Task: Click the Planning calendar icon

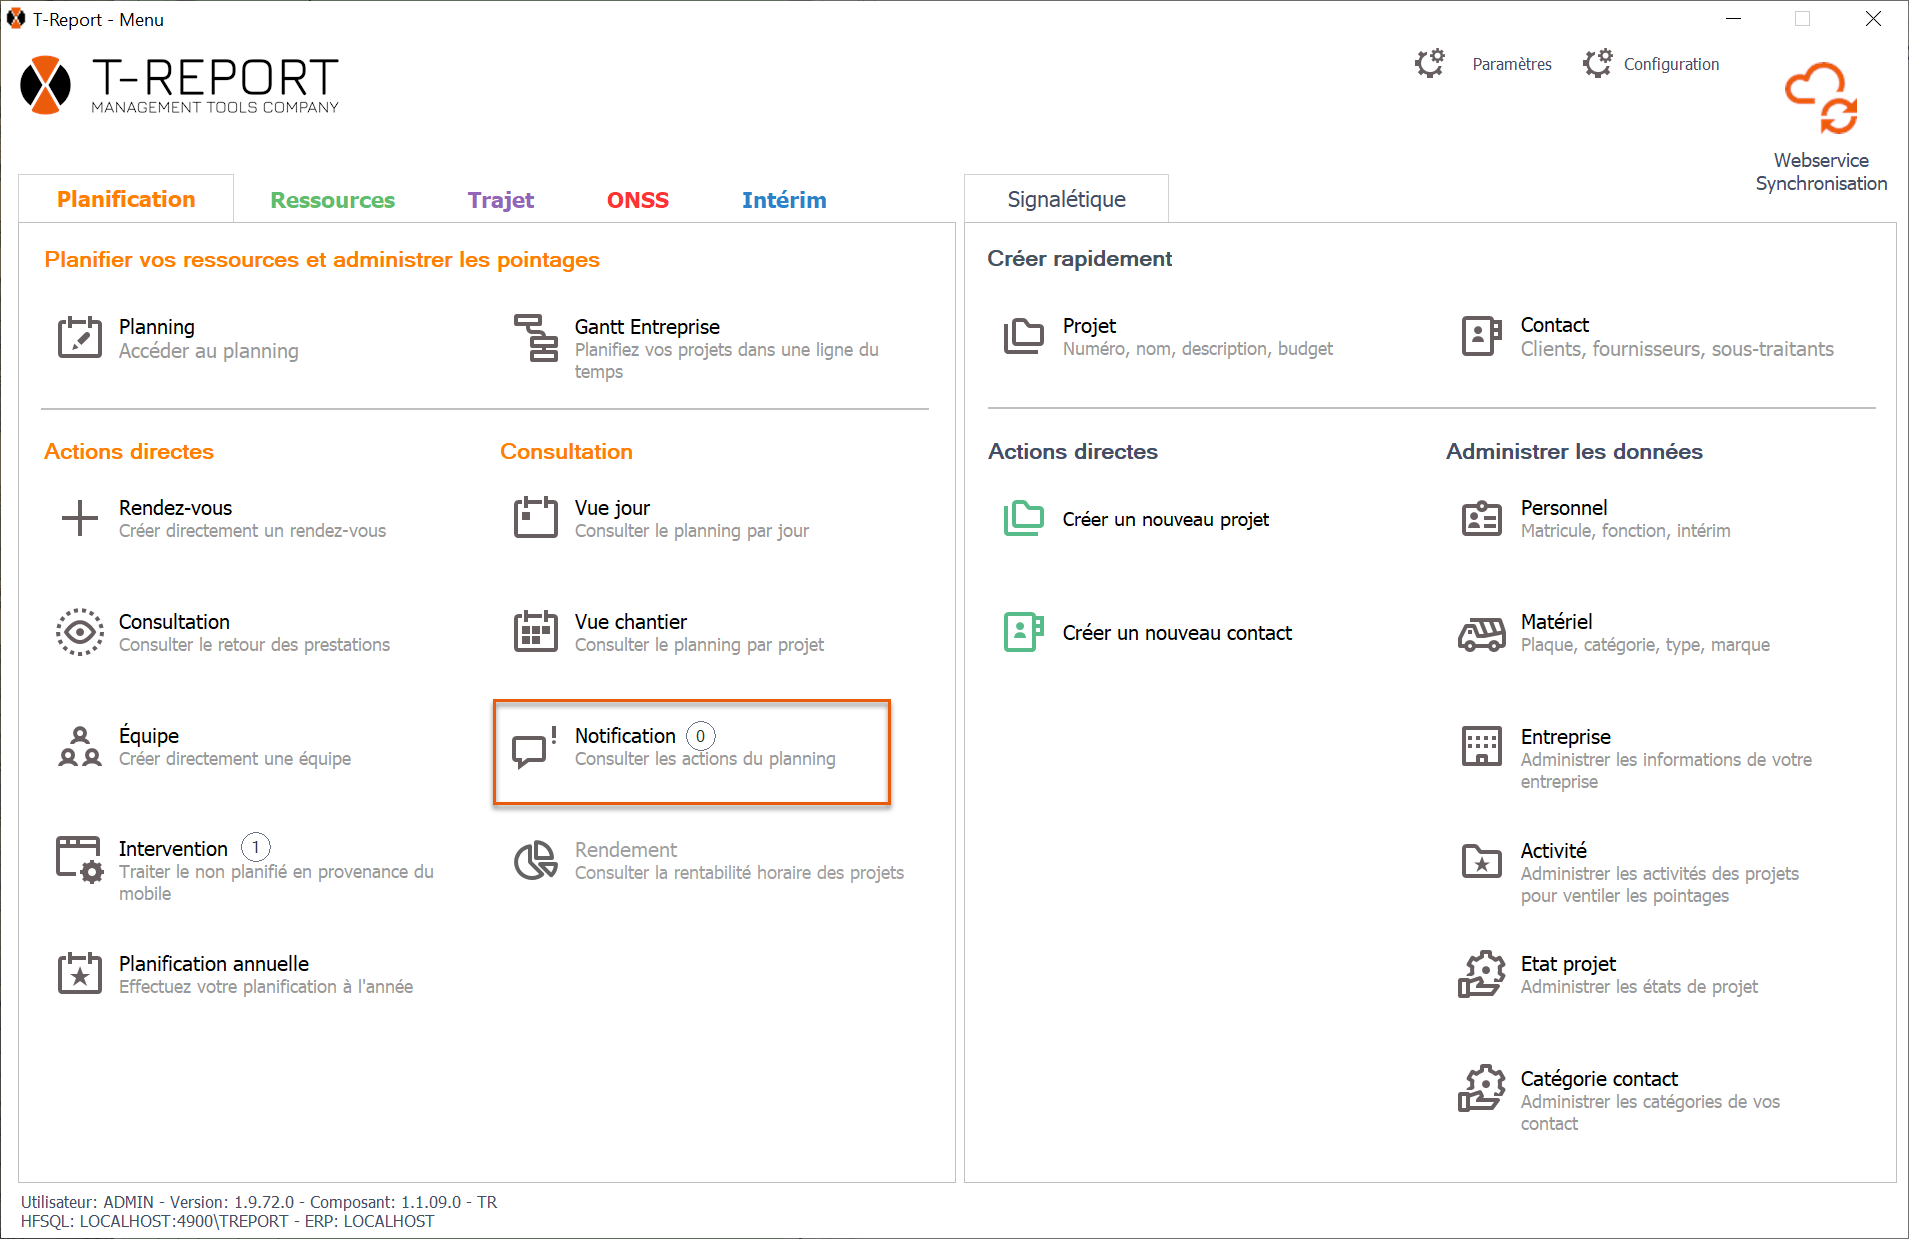Action: pyautogui.click(x=80, y=338)
